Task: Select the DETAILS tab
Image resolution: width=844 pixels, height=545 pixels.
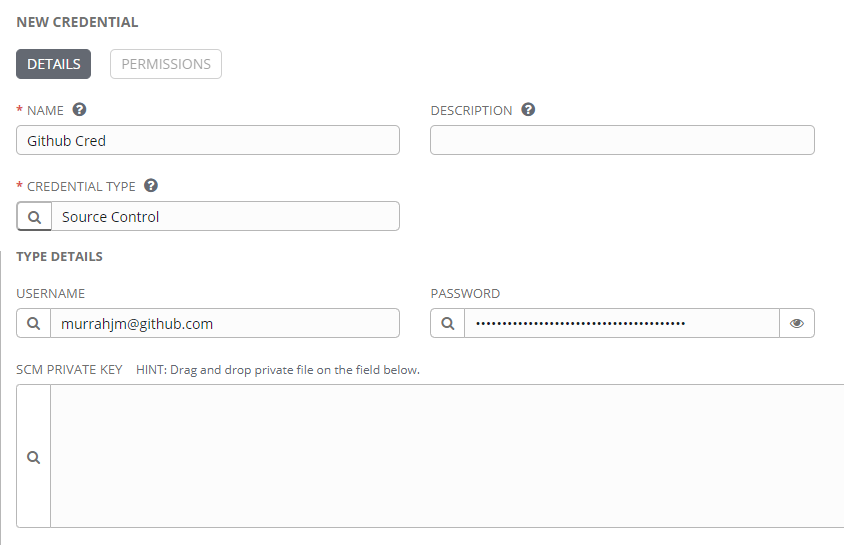Action: pyautogui.click(x=53, y=64)
